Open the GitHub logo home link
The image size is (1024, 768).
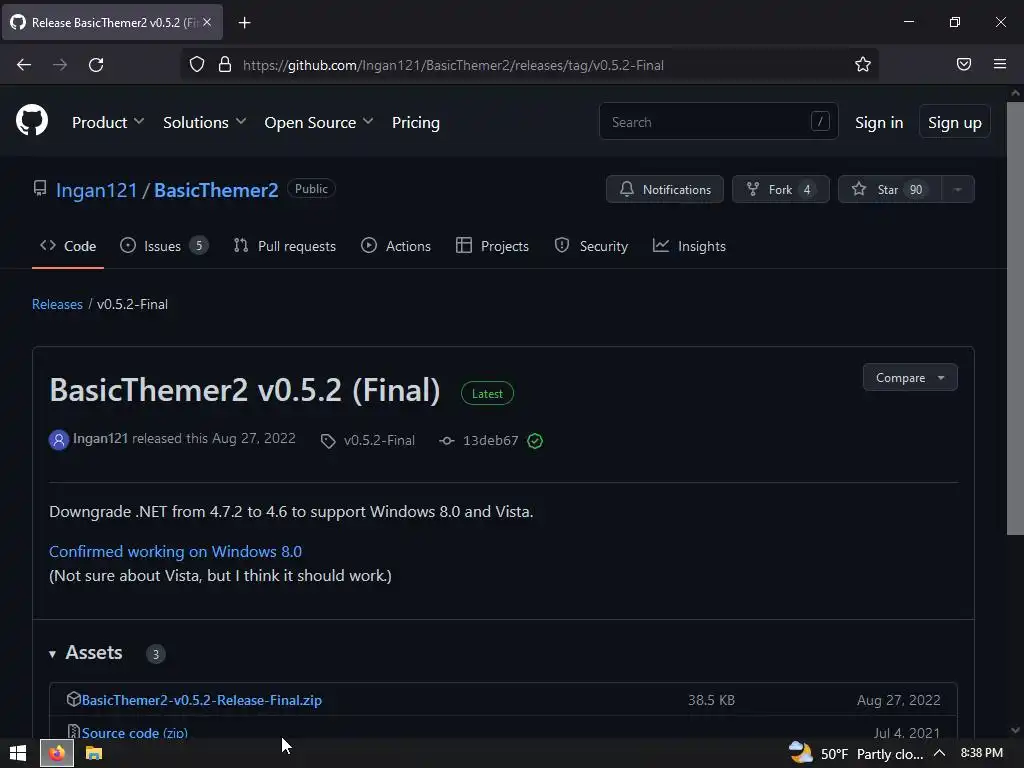tap(31, 121)
